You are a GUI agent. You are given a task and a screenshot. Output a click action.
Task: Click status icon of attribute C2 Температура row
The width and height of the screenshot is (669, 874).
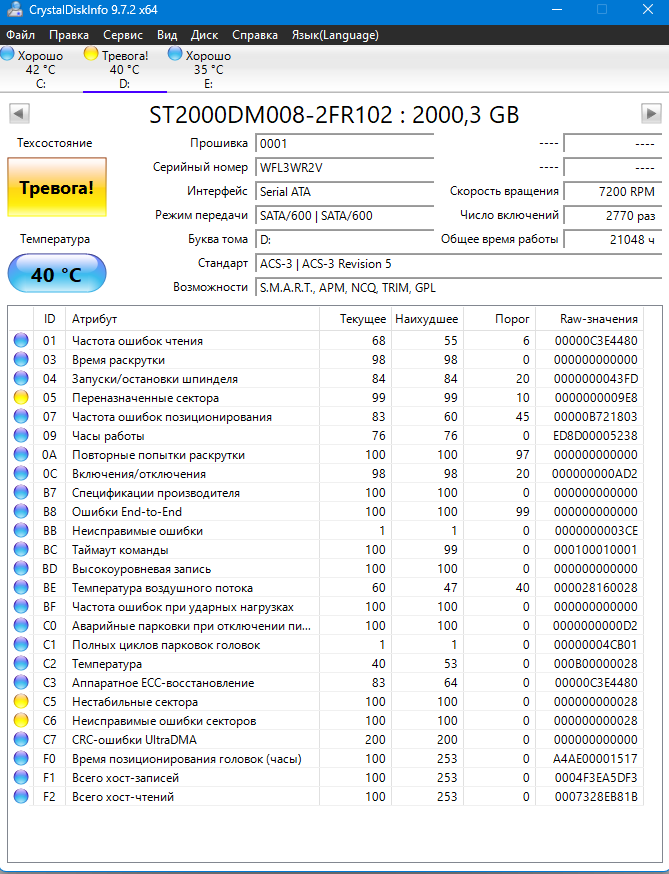(21, 663)
